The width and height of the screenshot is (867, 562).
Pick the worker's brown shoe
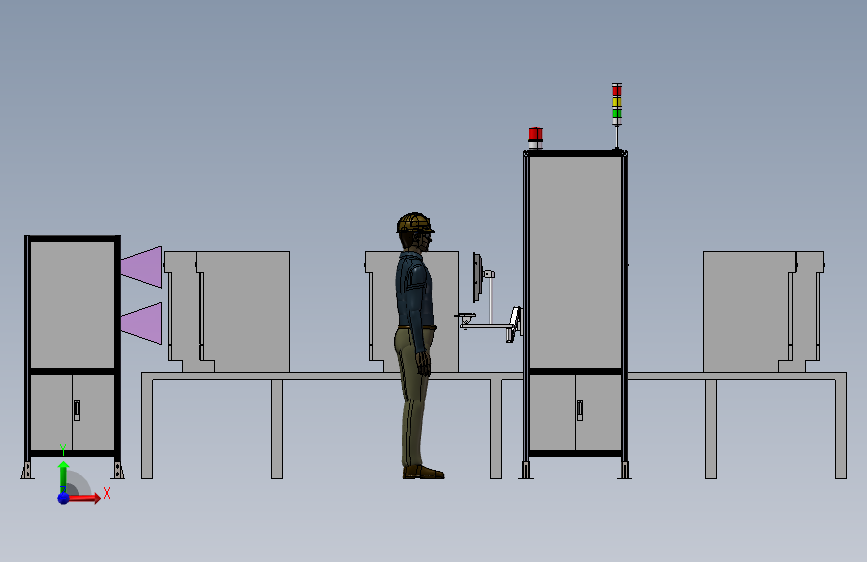(x=423, y=472)
